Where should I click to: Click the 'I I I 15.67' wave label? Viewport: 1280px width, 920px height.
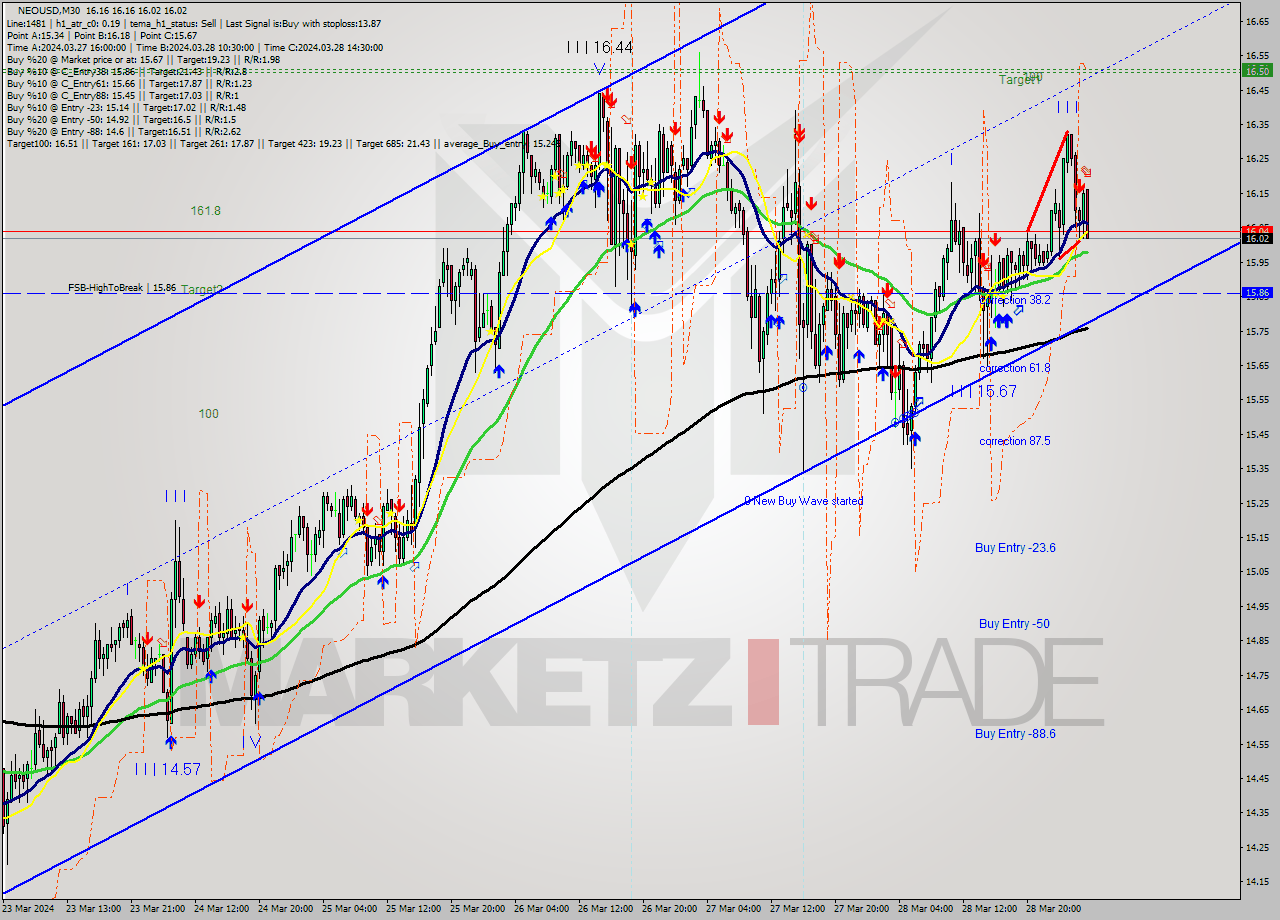[983, 391]
